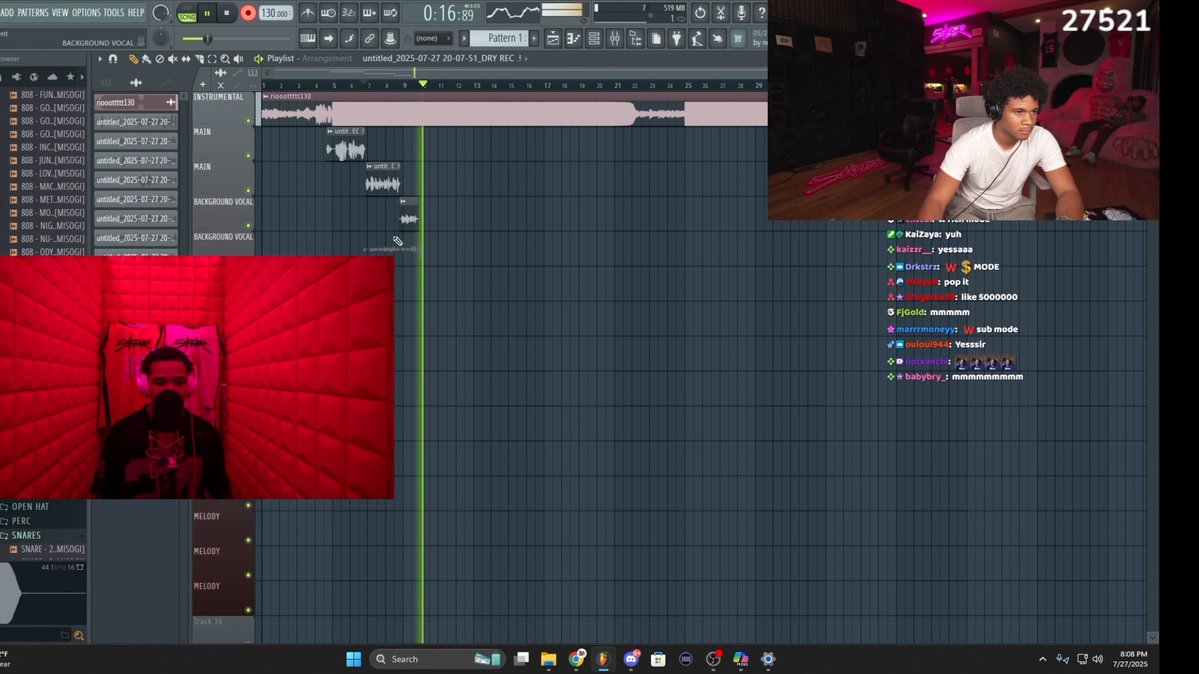The width and height of the screenshot is (1199, 674).
Task: Open the FL Studio shop cart icon
Action: point(738,38)
